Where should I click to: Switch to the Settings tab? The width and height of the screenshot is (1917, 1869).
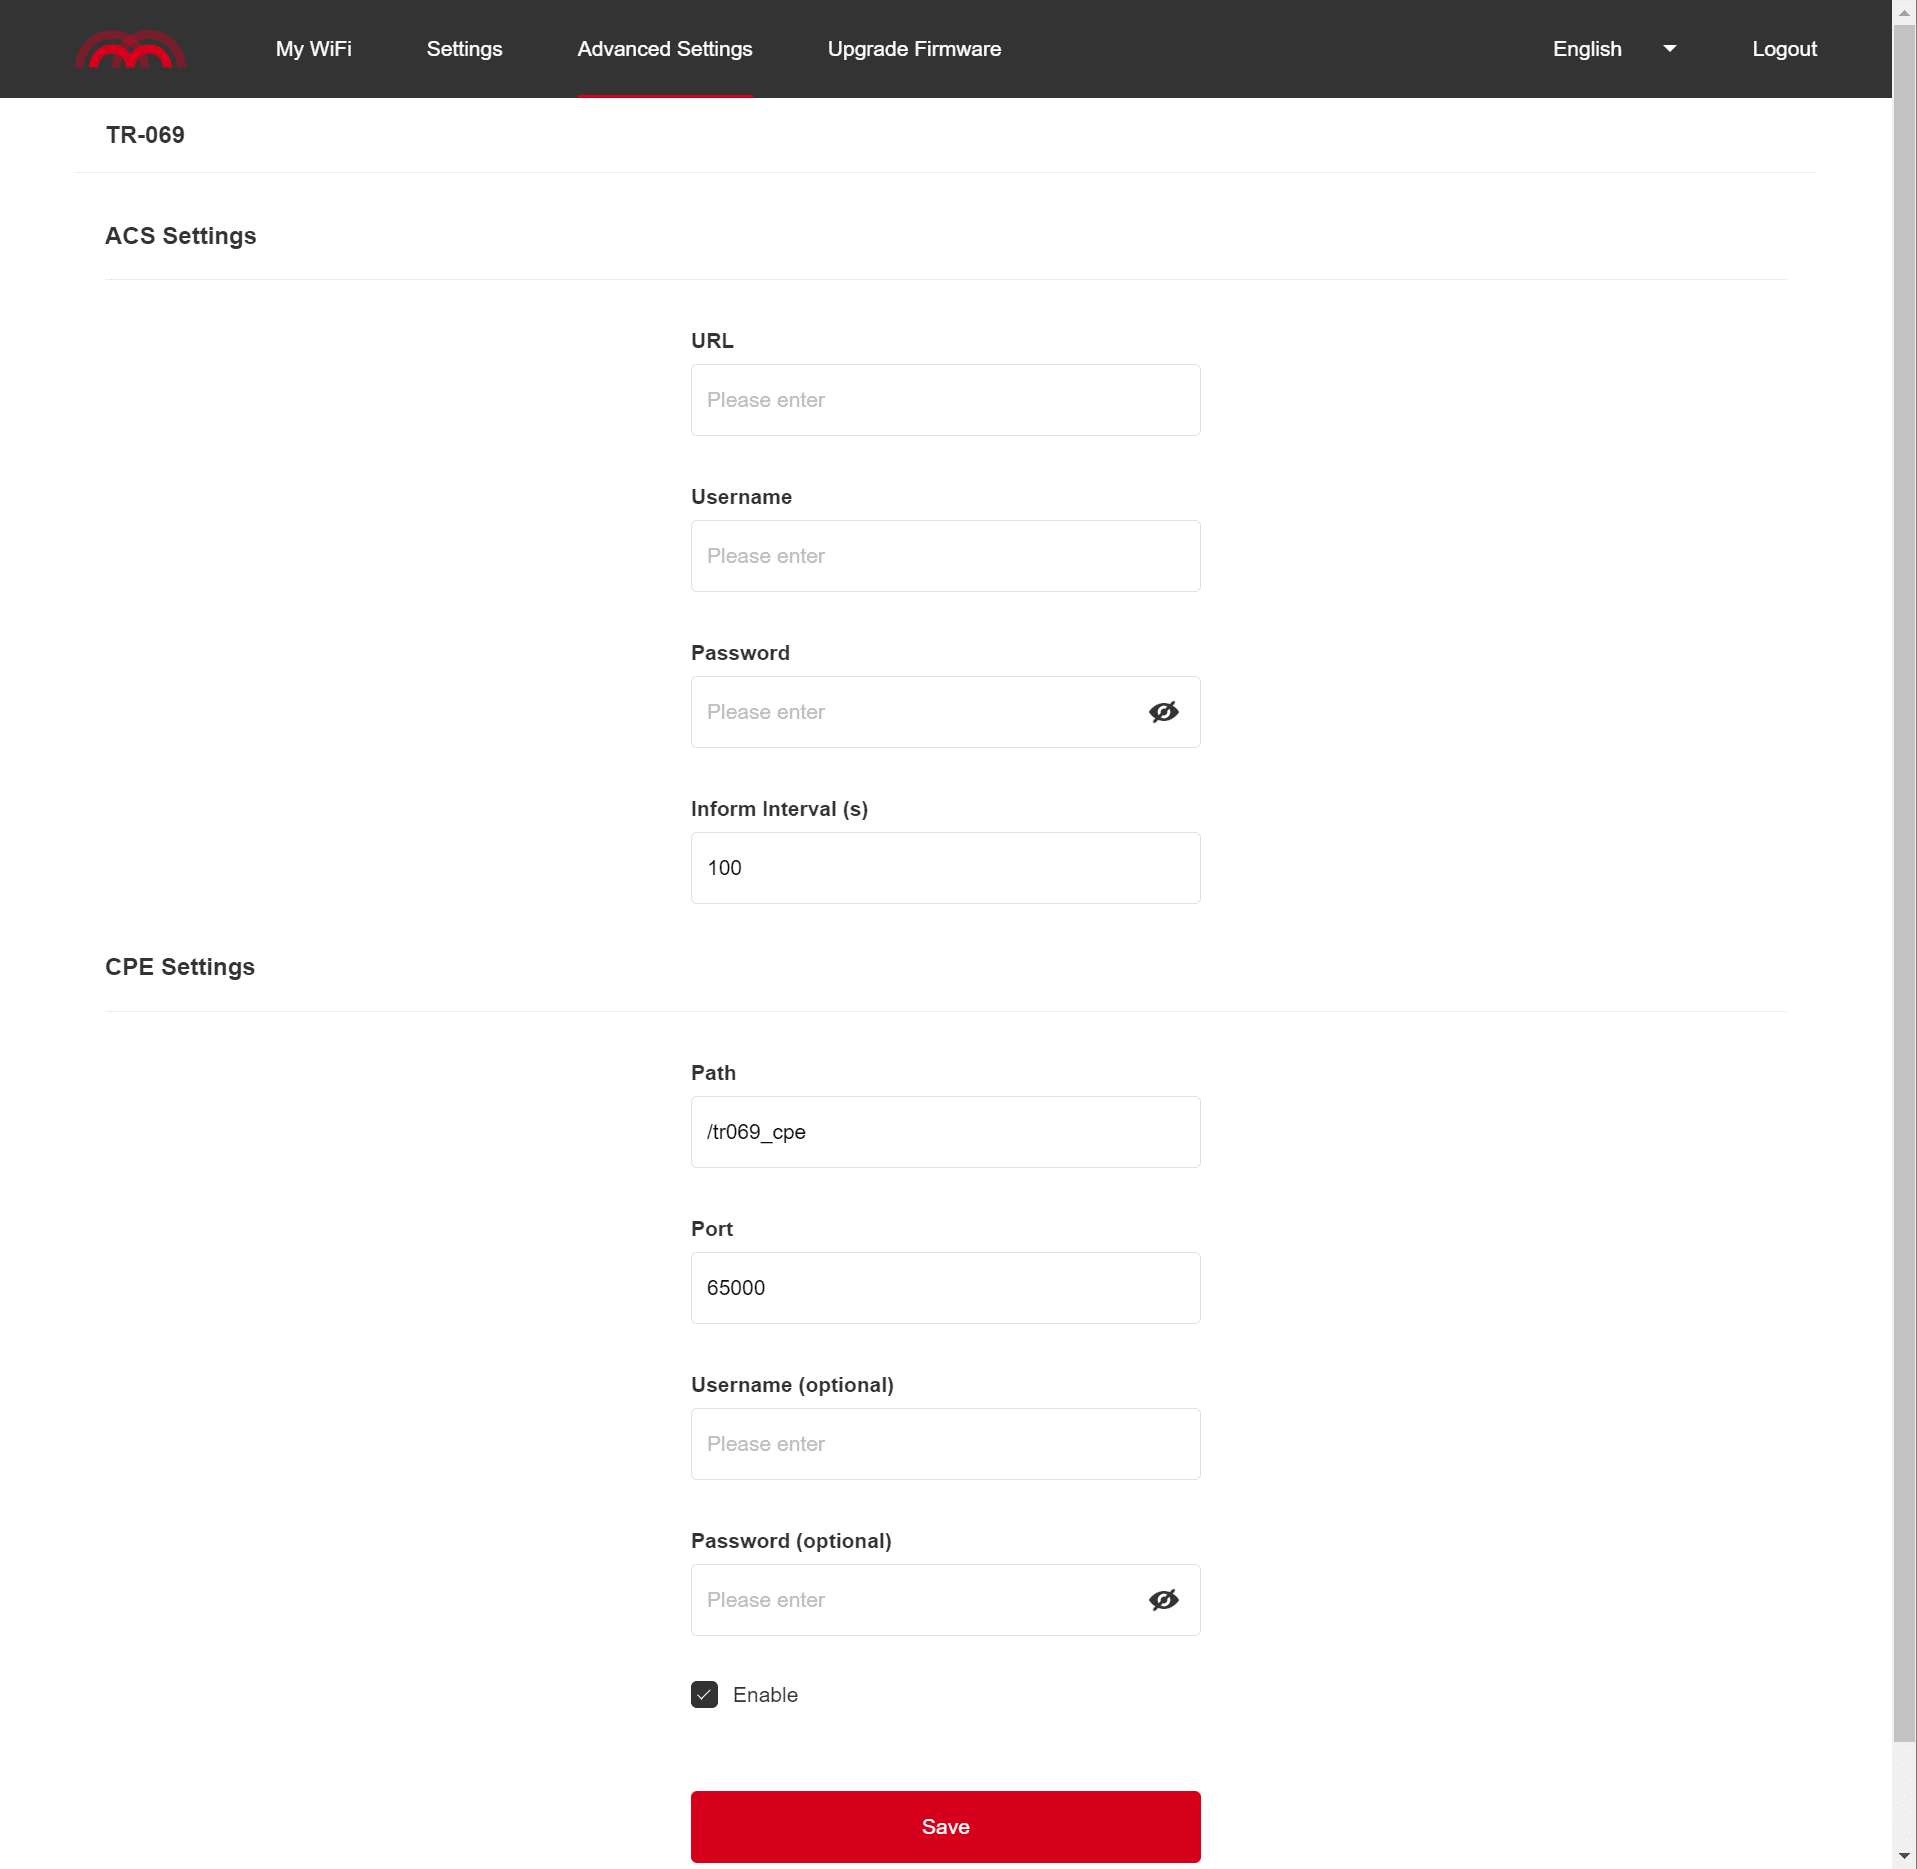tap(464, 49)
